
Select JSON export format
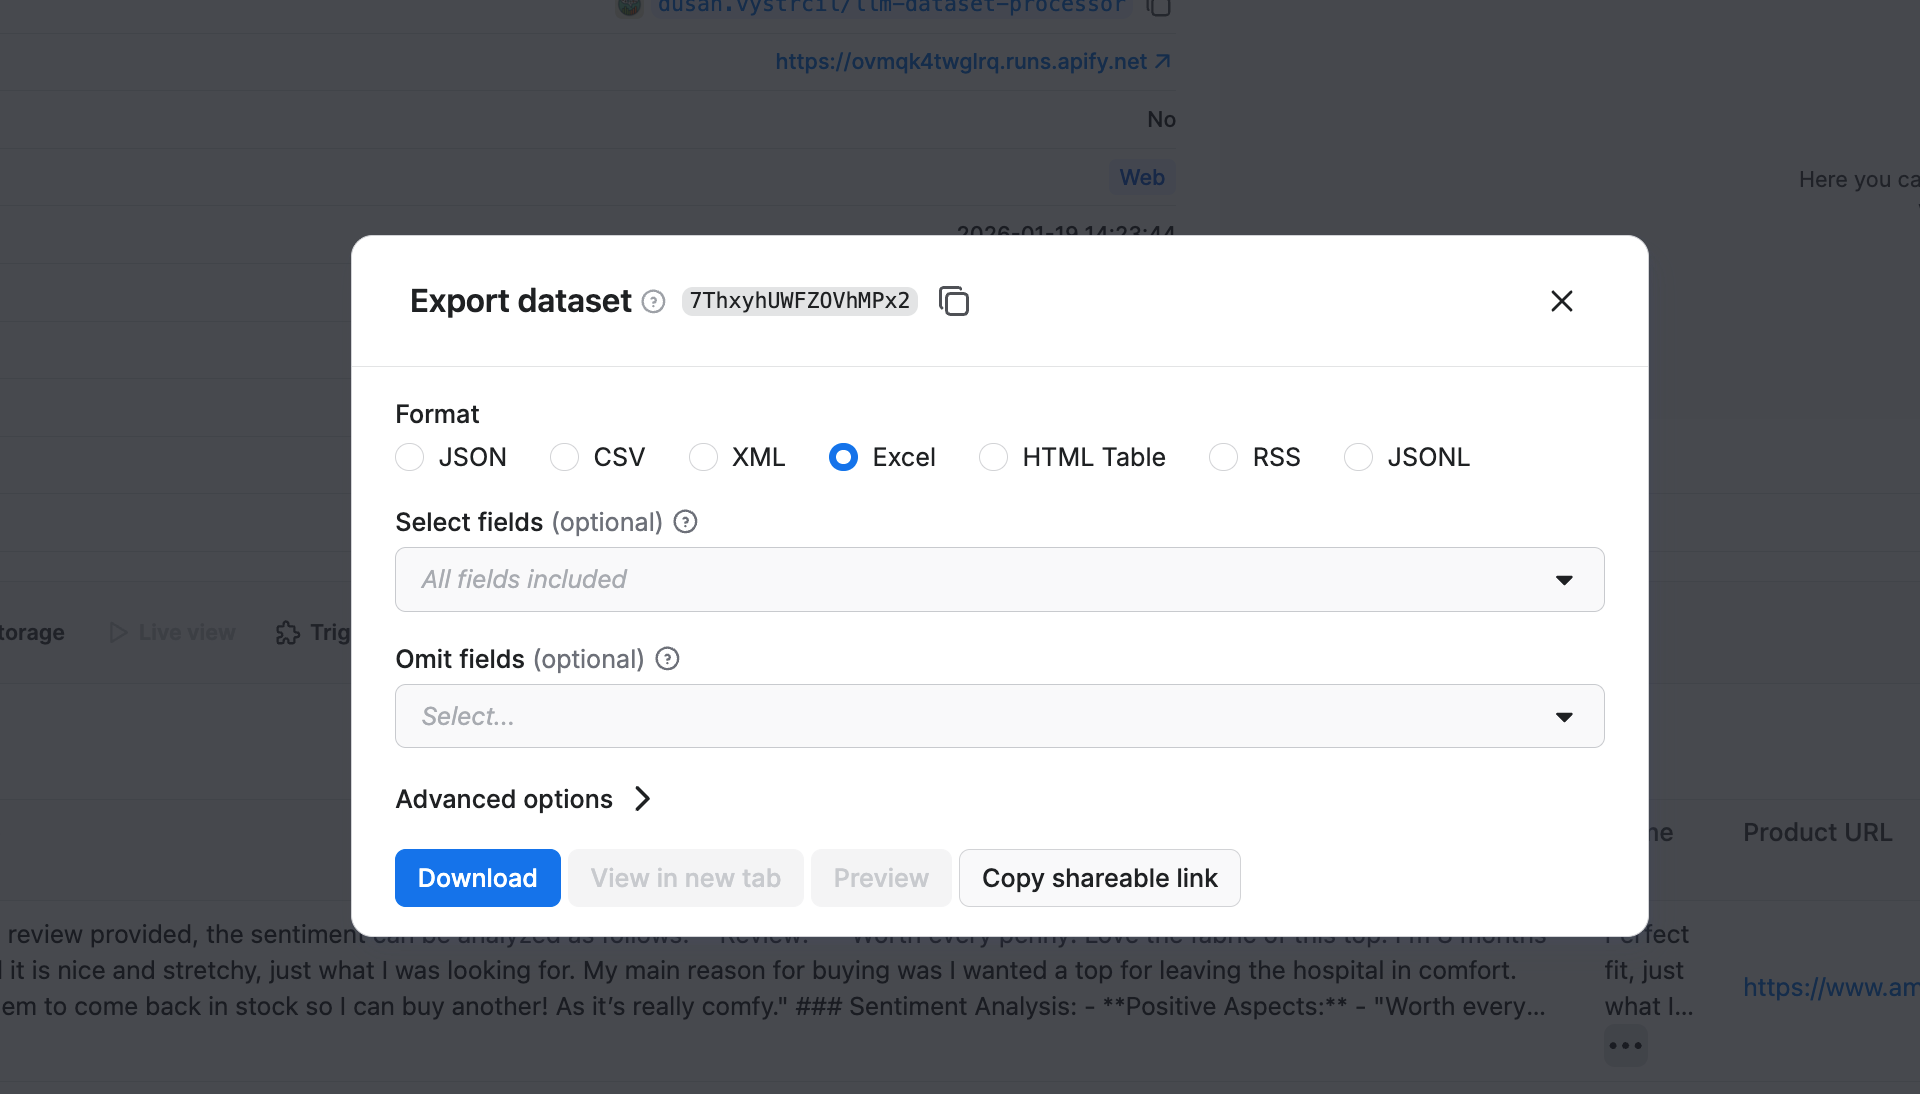[409, 457]
